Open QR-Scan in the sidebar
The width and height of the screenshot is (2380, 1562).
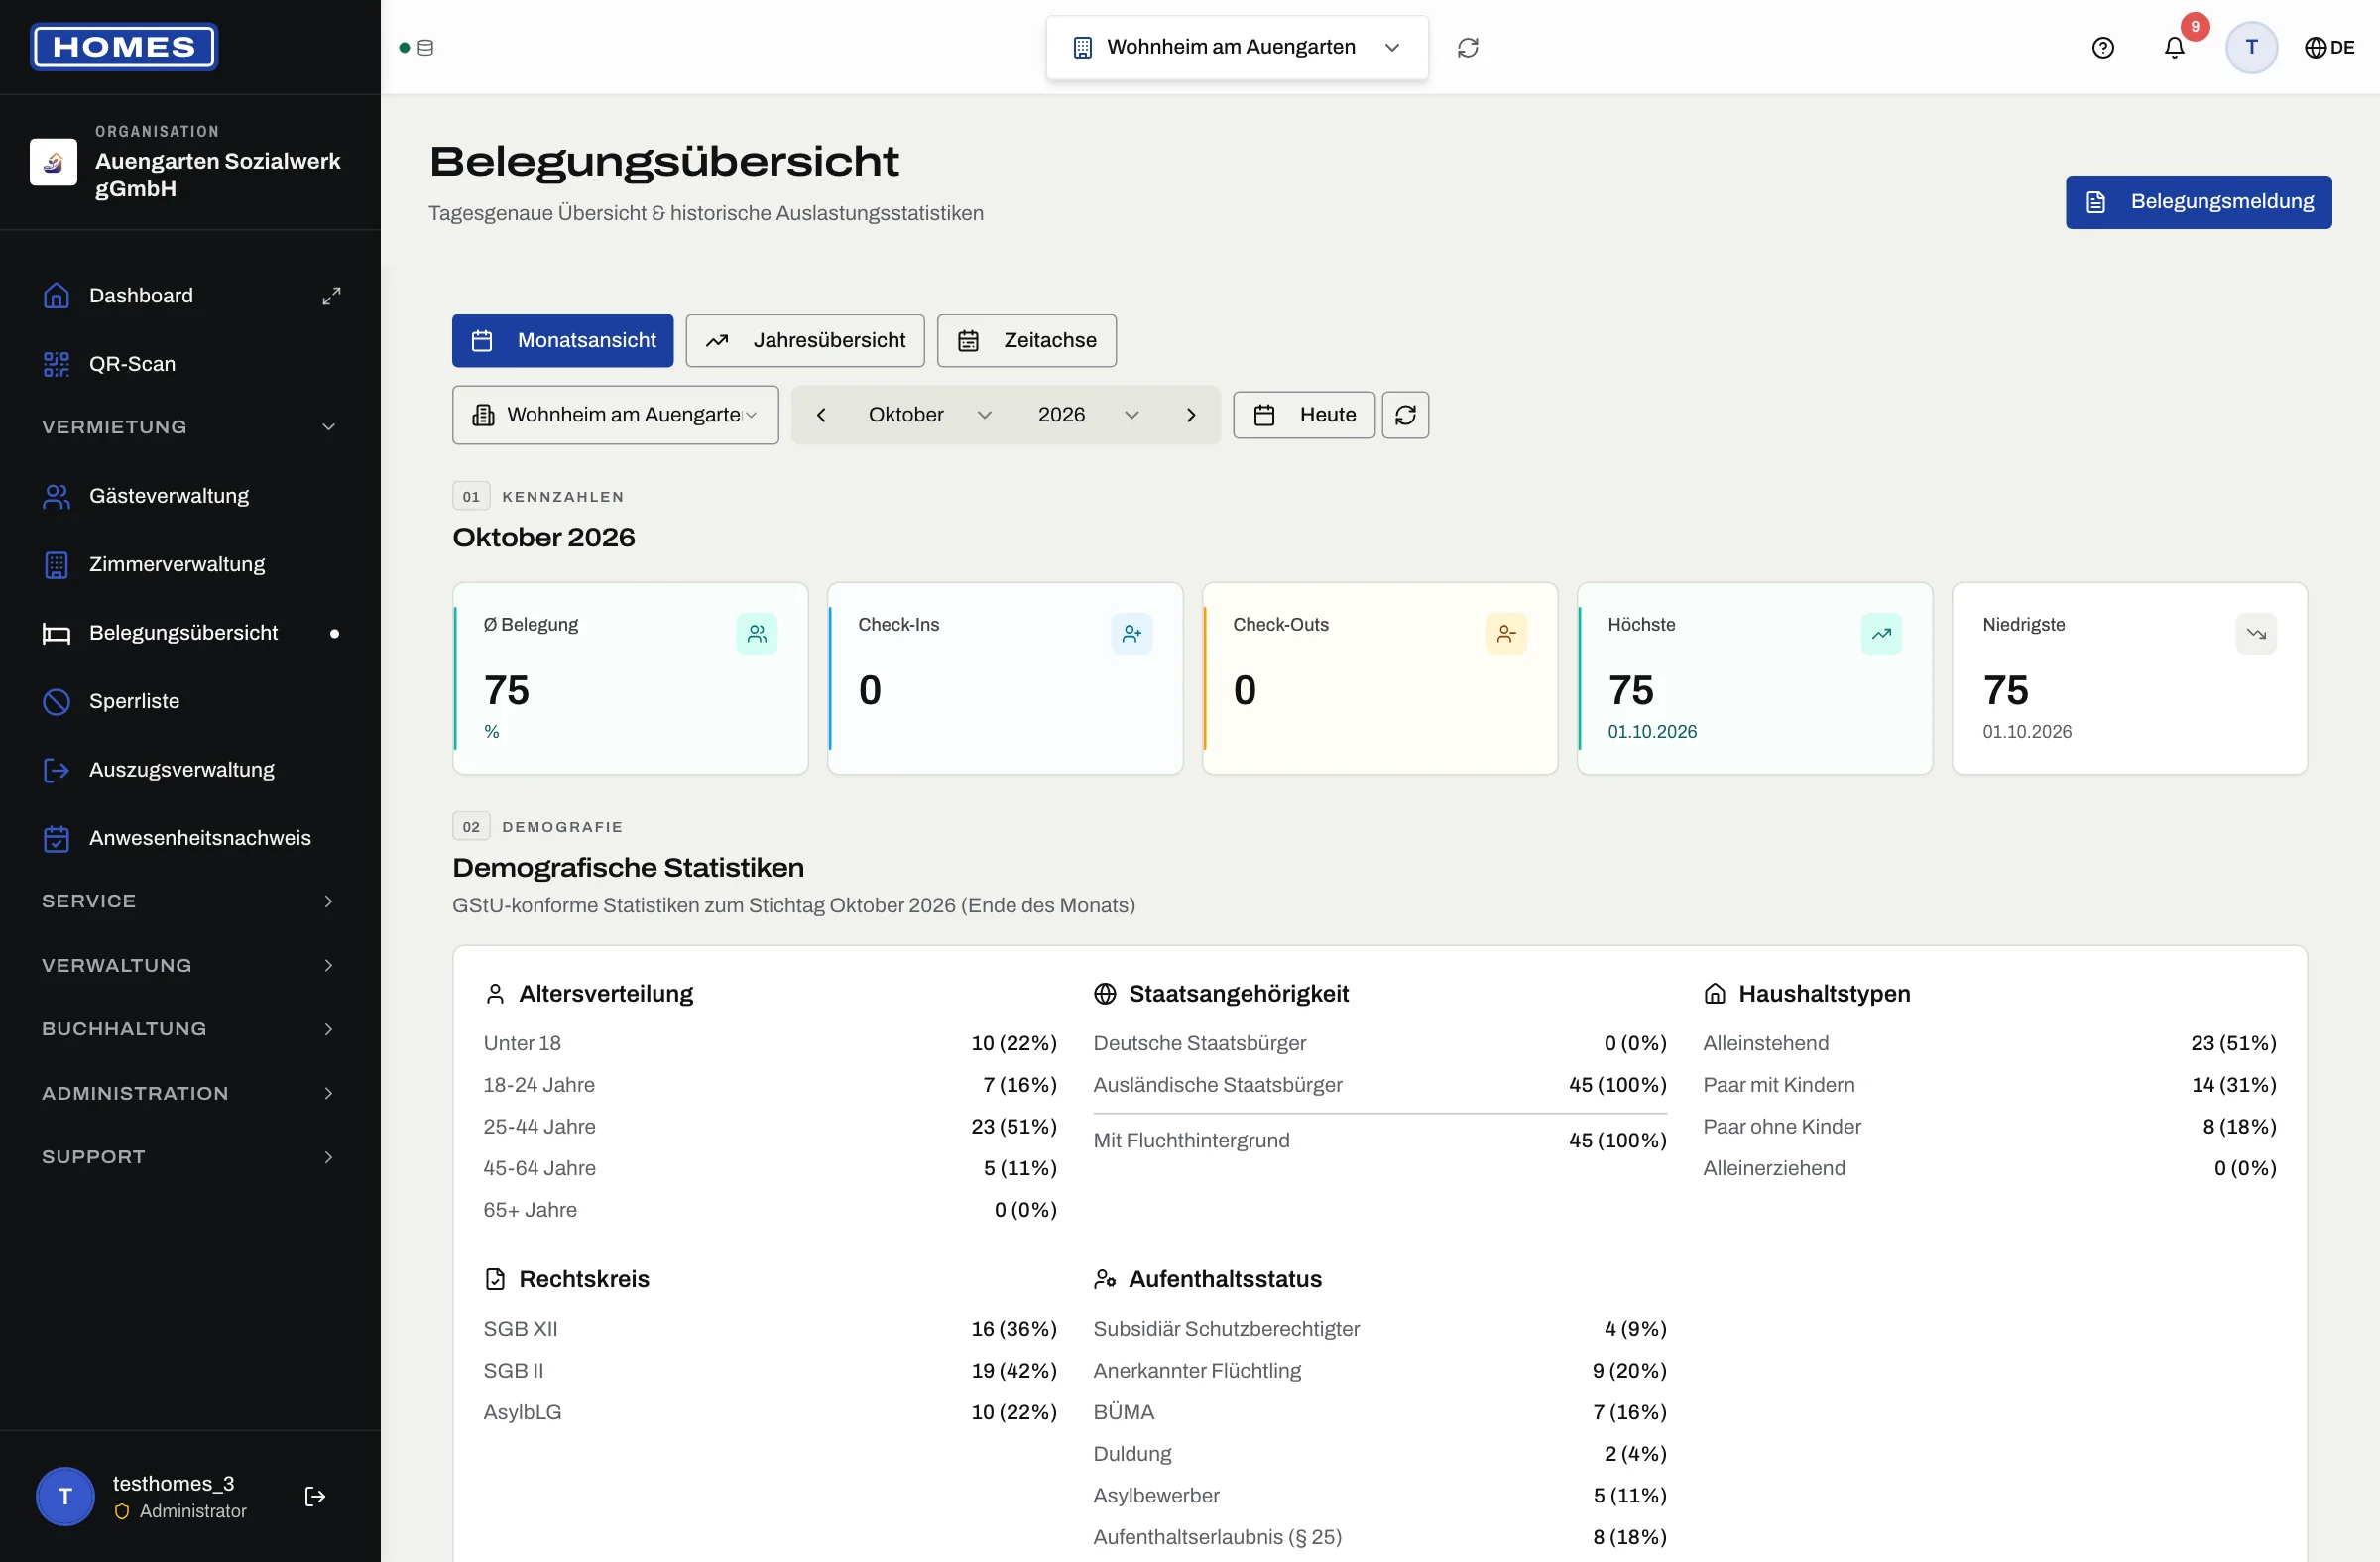tap(190, 364)
